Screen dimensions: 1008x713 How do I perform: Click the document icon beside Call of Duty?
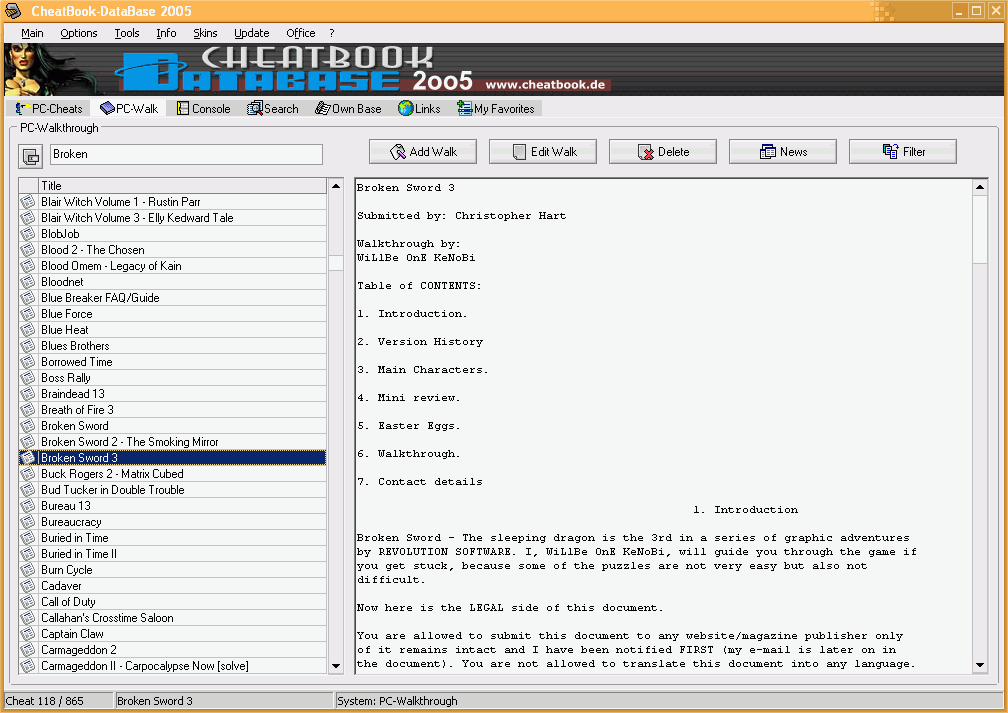coord(28,602)
